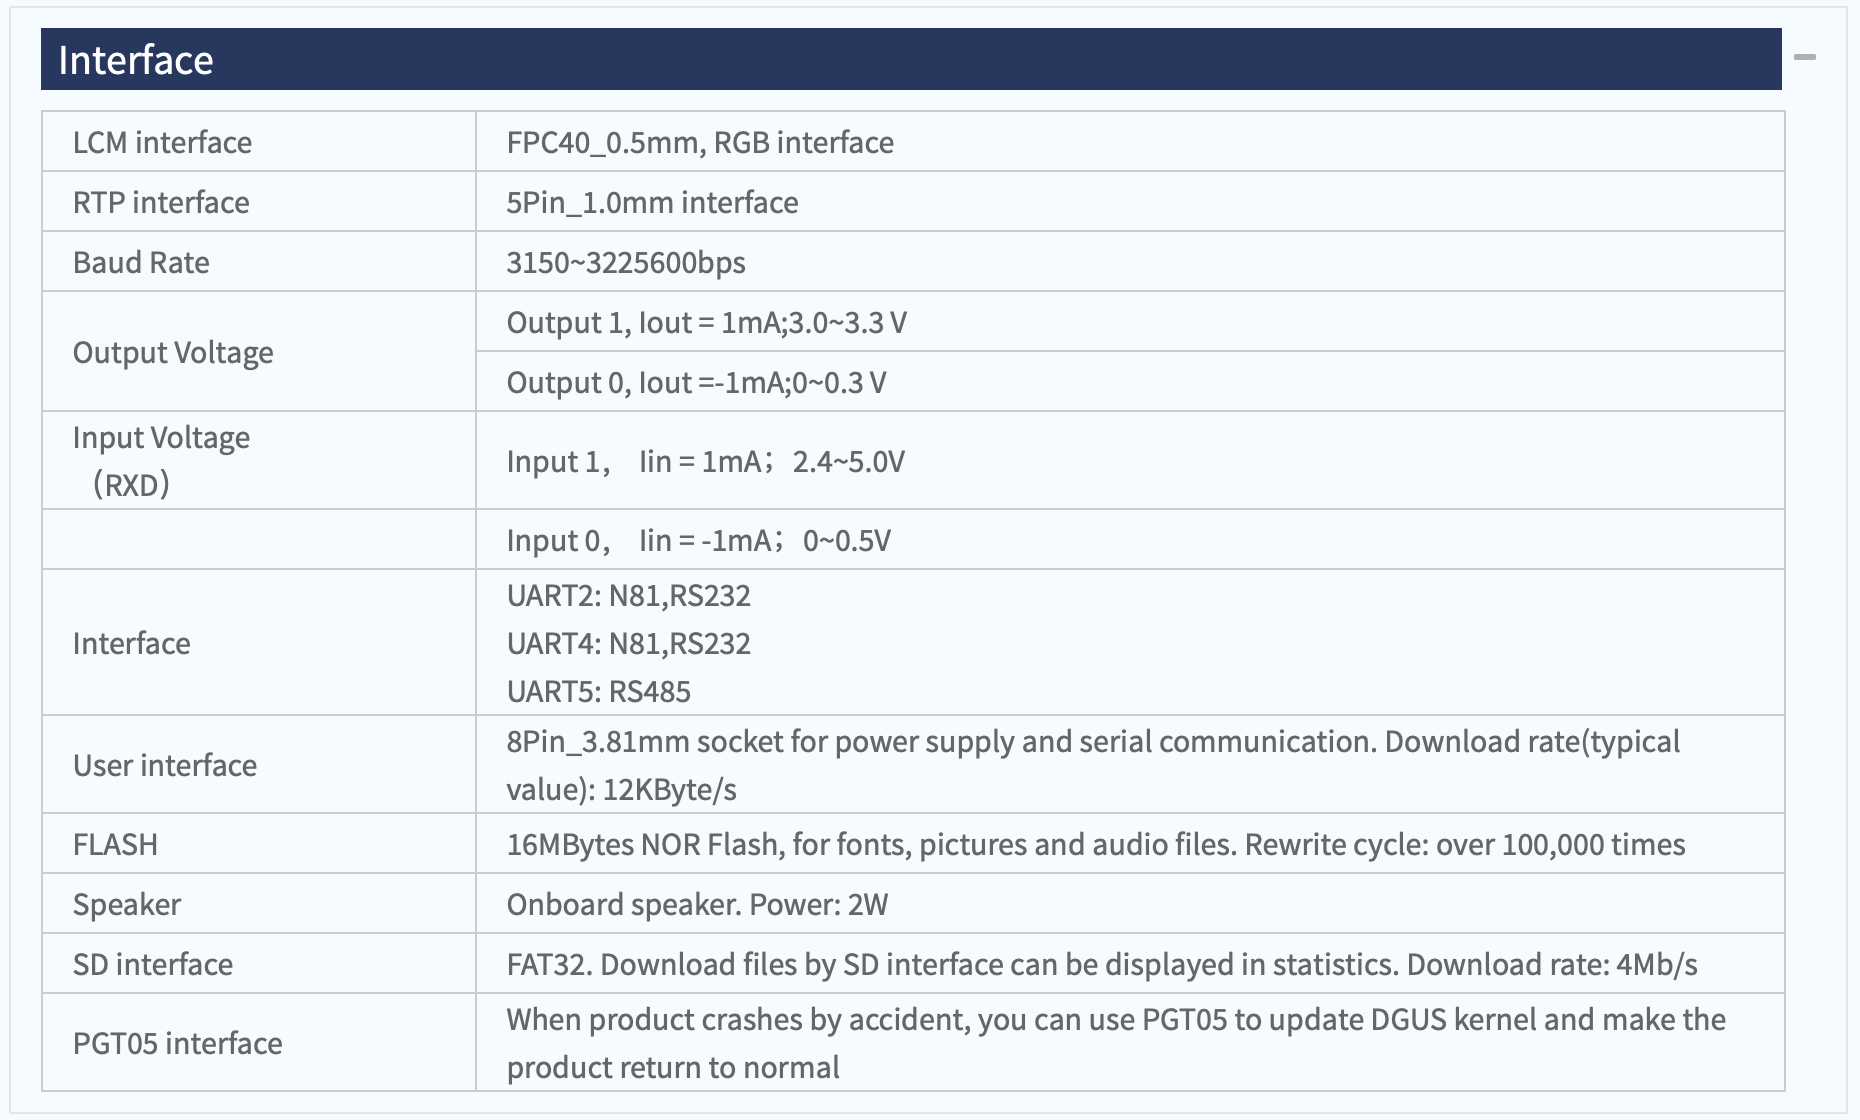The width and height of the screenshot is (1860, 1120).
Task: Select the 'Baud Rate' label cell
Action: (x=259, y=262)
